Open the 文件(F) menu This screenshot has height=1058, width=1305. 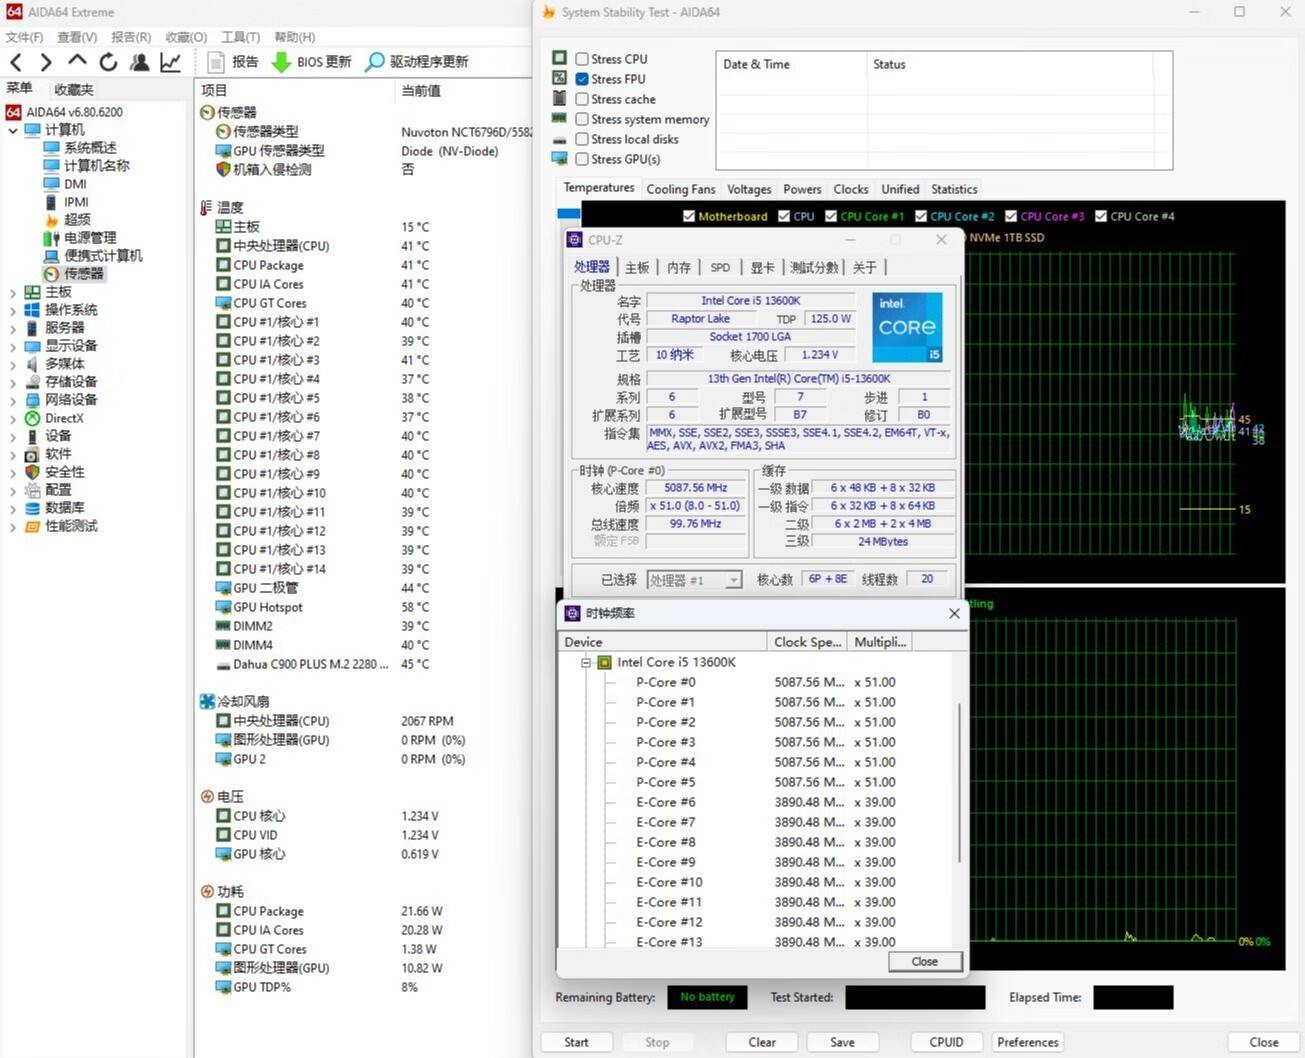tap(24, 37)
